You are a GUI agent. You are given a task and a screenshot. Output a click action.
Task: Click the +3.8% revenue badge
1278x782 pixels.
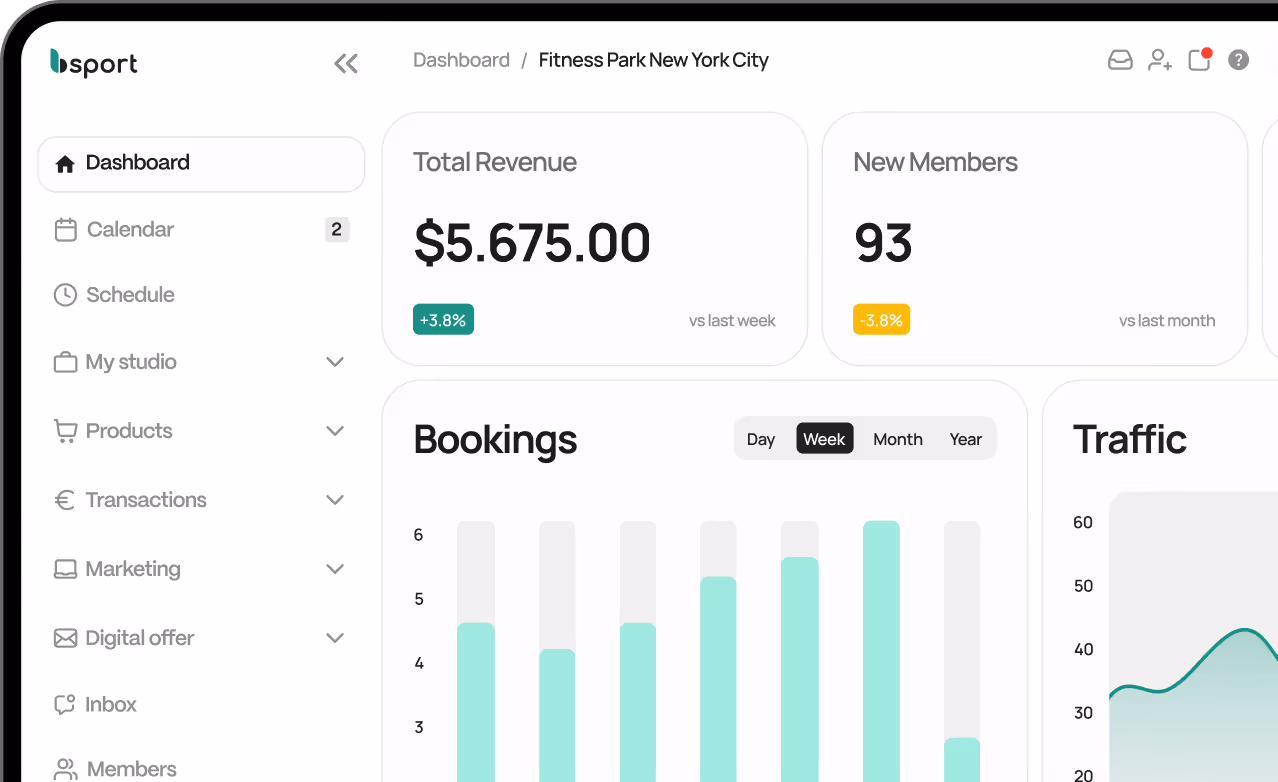click(443, 319)
